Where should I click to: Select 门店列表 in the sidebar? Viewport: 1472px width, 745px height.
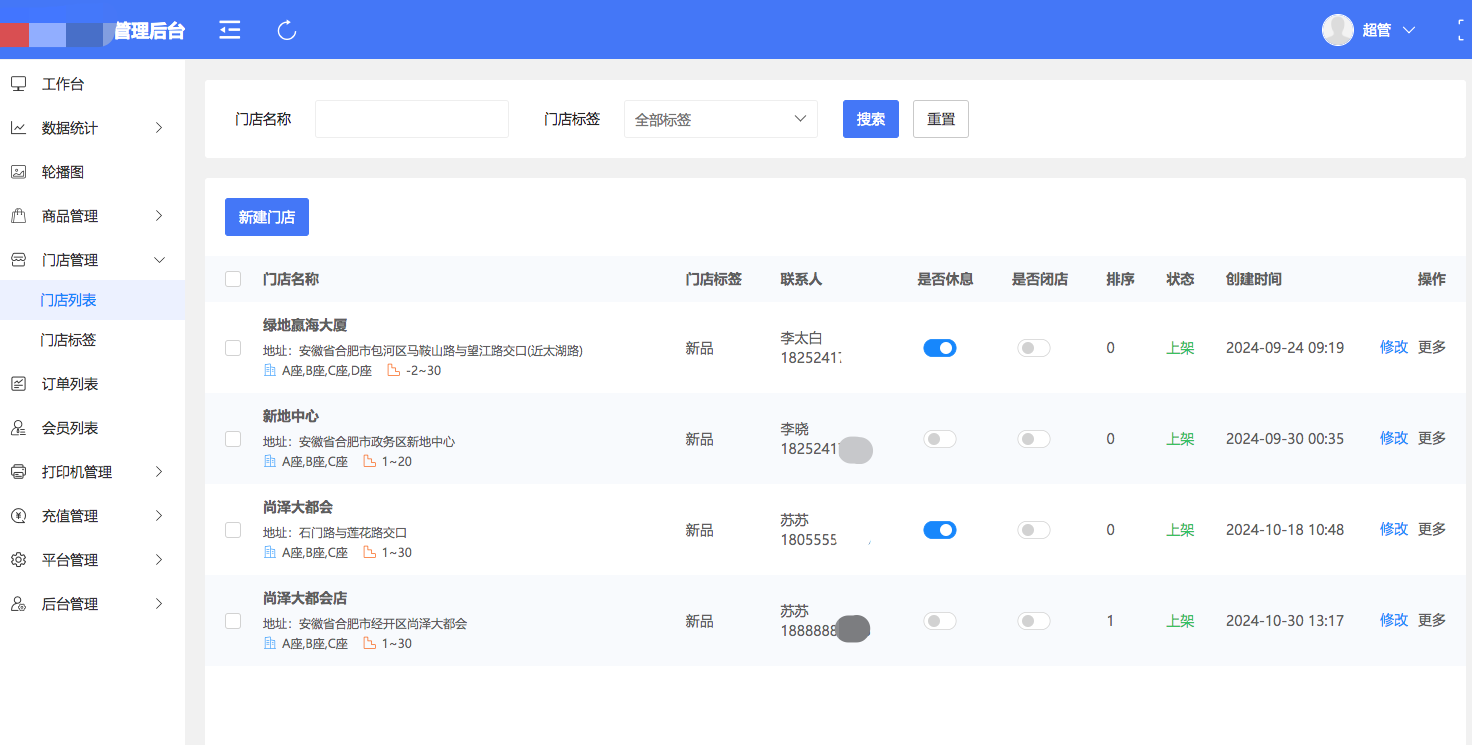[68, 300]
